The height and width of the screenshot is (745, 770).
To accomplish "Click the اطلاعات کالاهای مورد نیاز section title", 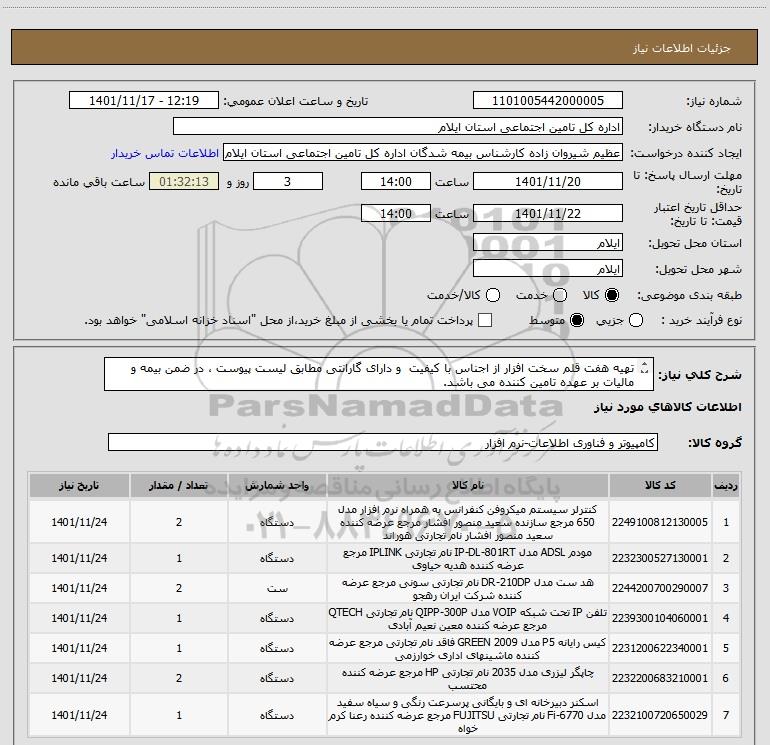I will [x=668, y=407].
